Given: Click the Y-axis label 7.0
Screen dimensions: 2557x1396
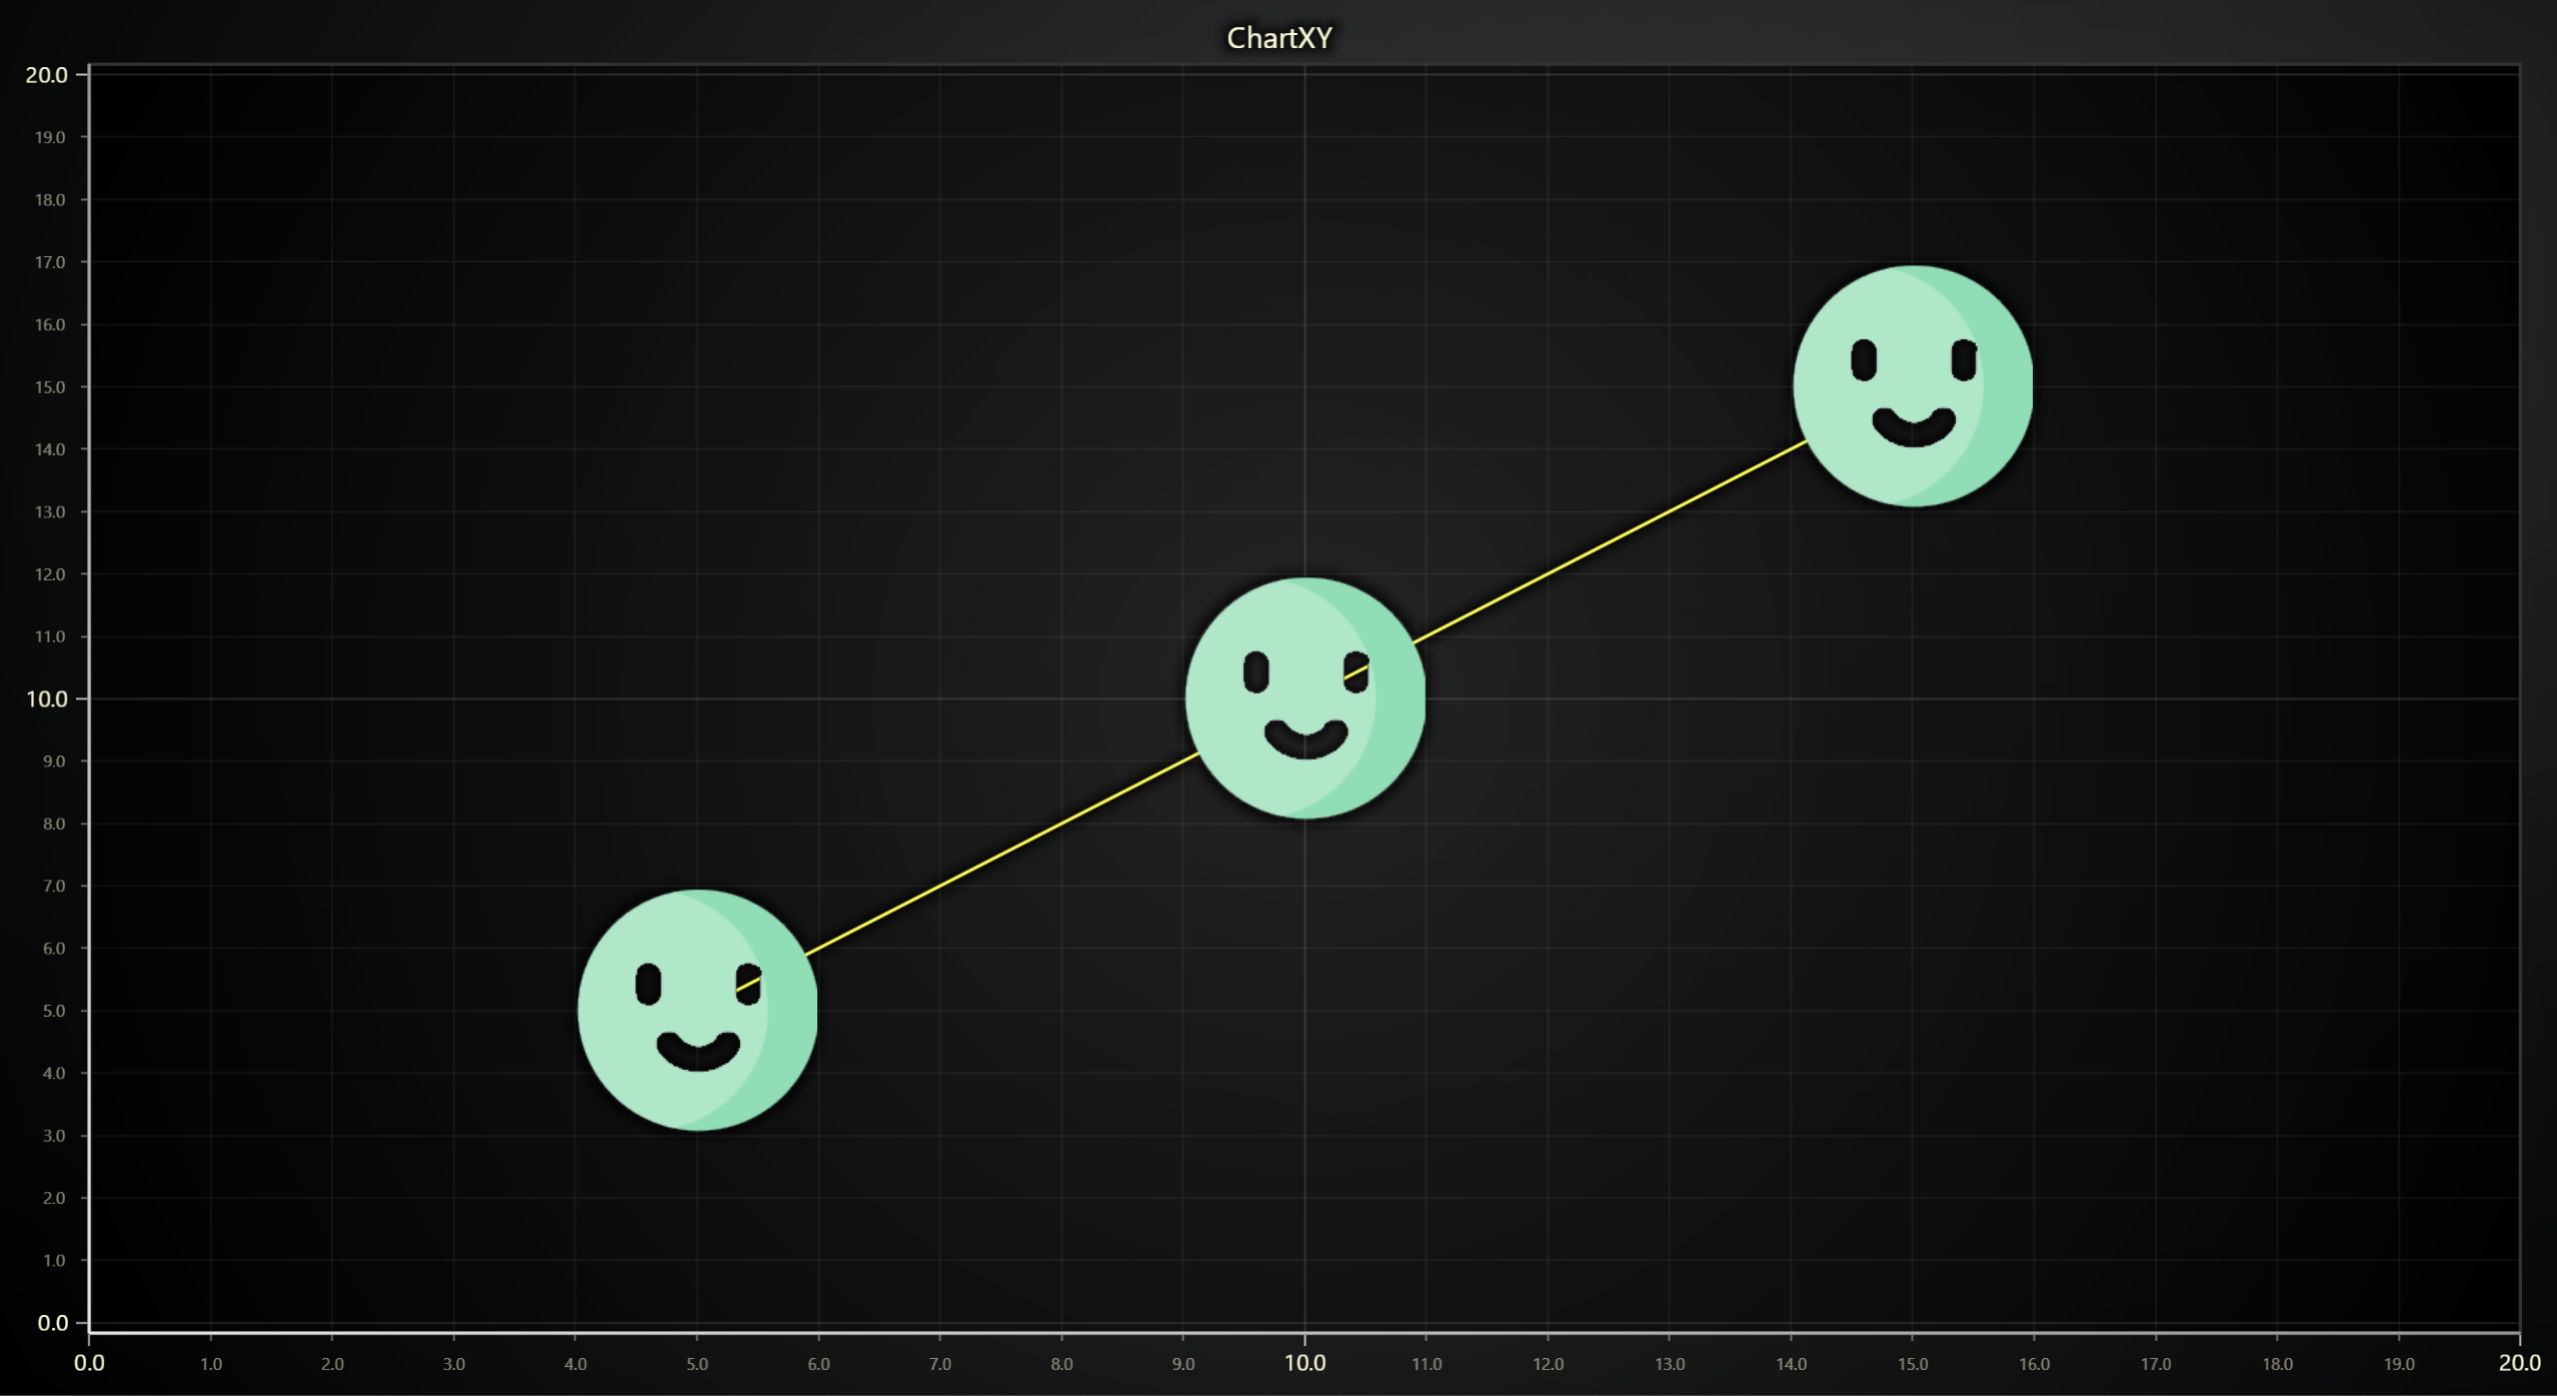Looking at the screenshot, I should click(54, 886).
